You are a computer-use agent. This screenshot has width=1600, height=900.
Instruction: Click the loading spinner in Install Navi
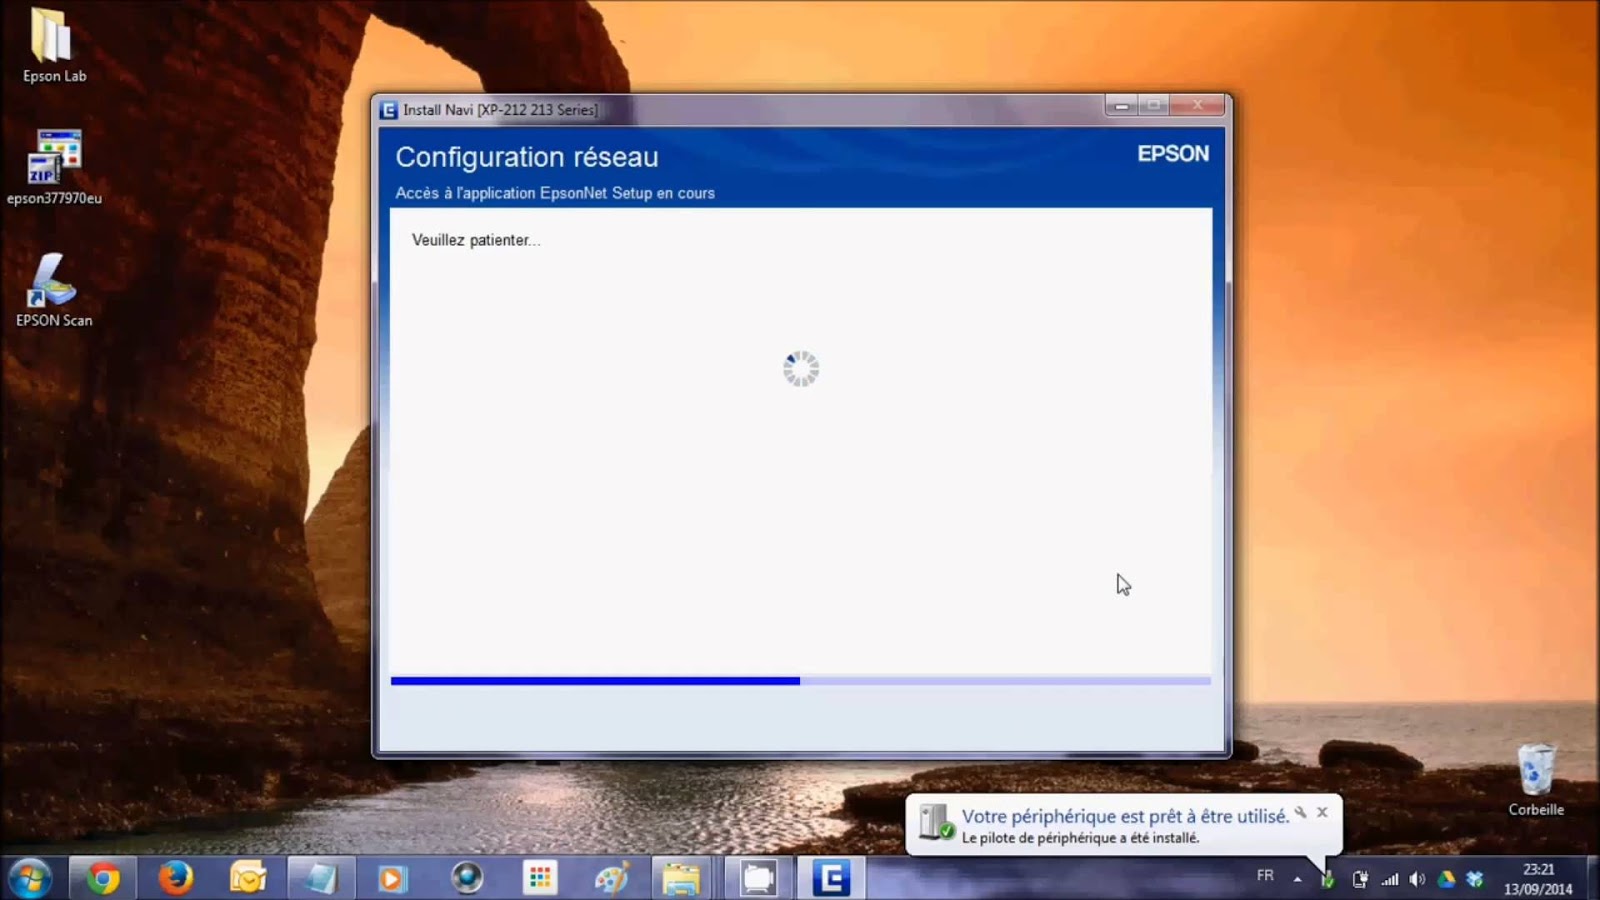[x=801, y=369]
